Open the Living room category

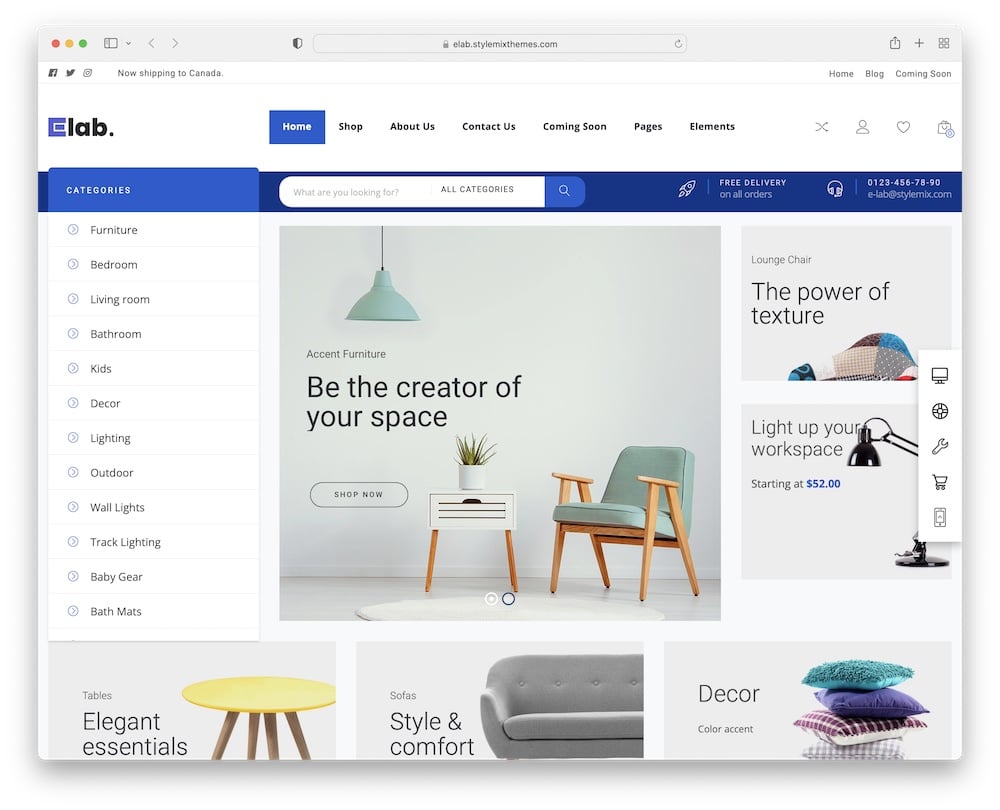[x=154, y=299]
